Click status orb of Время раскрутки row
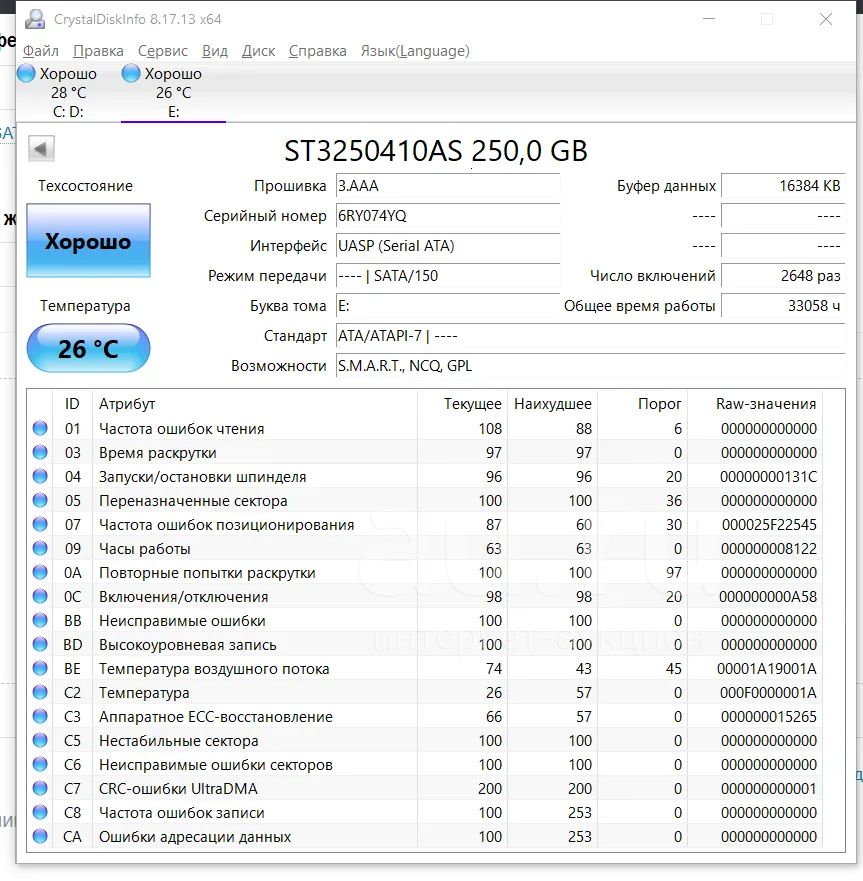Viewport: 863px width, 881px height. [x=40, y=452]
